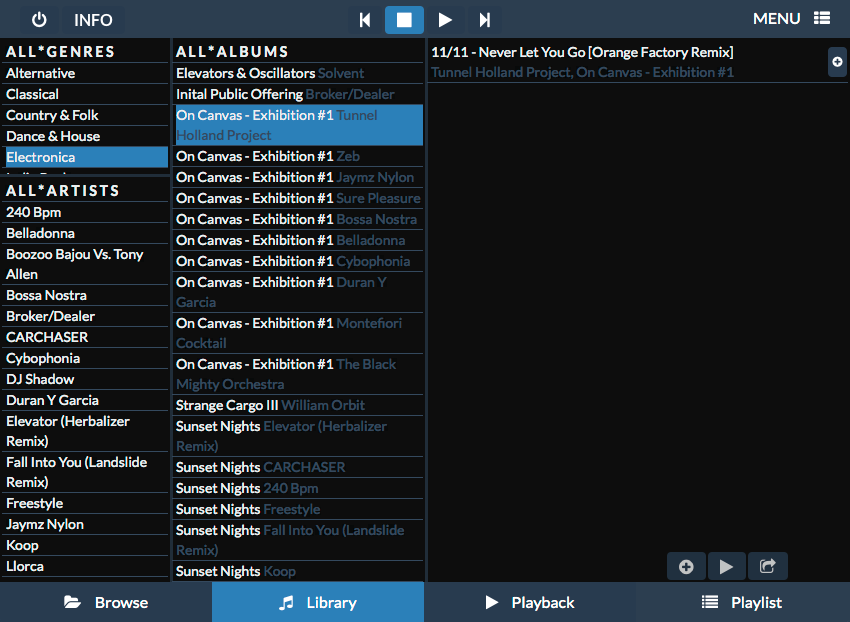Viewport: 850px width, 622px height.
Task: Open On Canvas album by The Black Mighty Orchestra
Action: (x=298, y=374)
